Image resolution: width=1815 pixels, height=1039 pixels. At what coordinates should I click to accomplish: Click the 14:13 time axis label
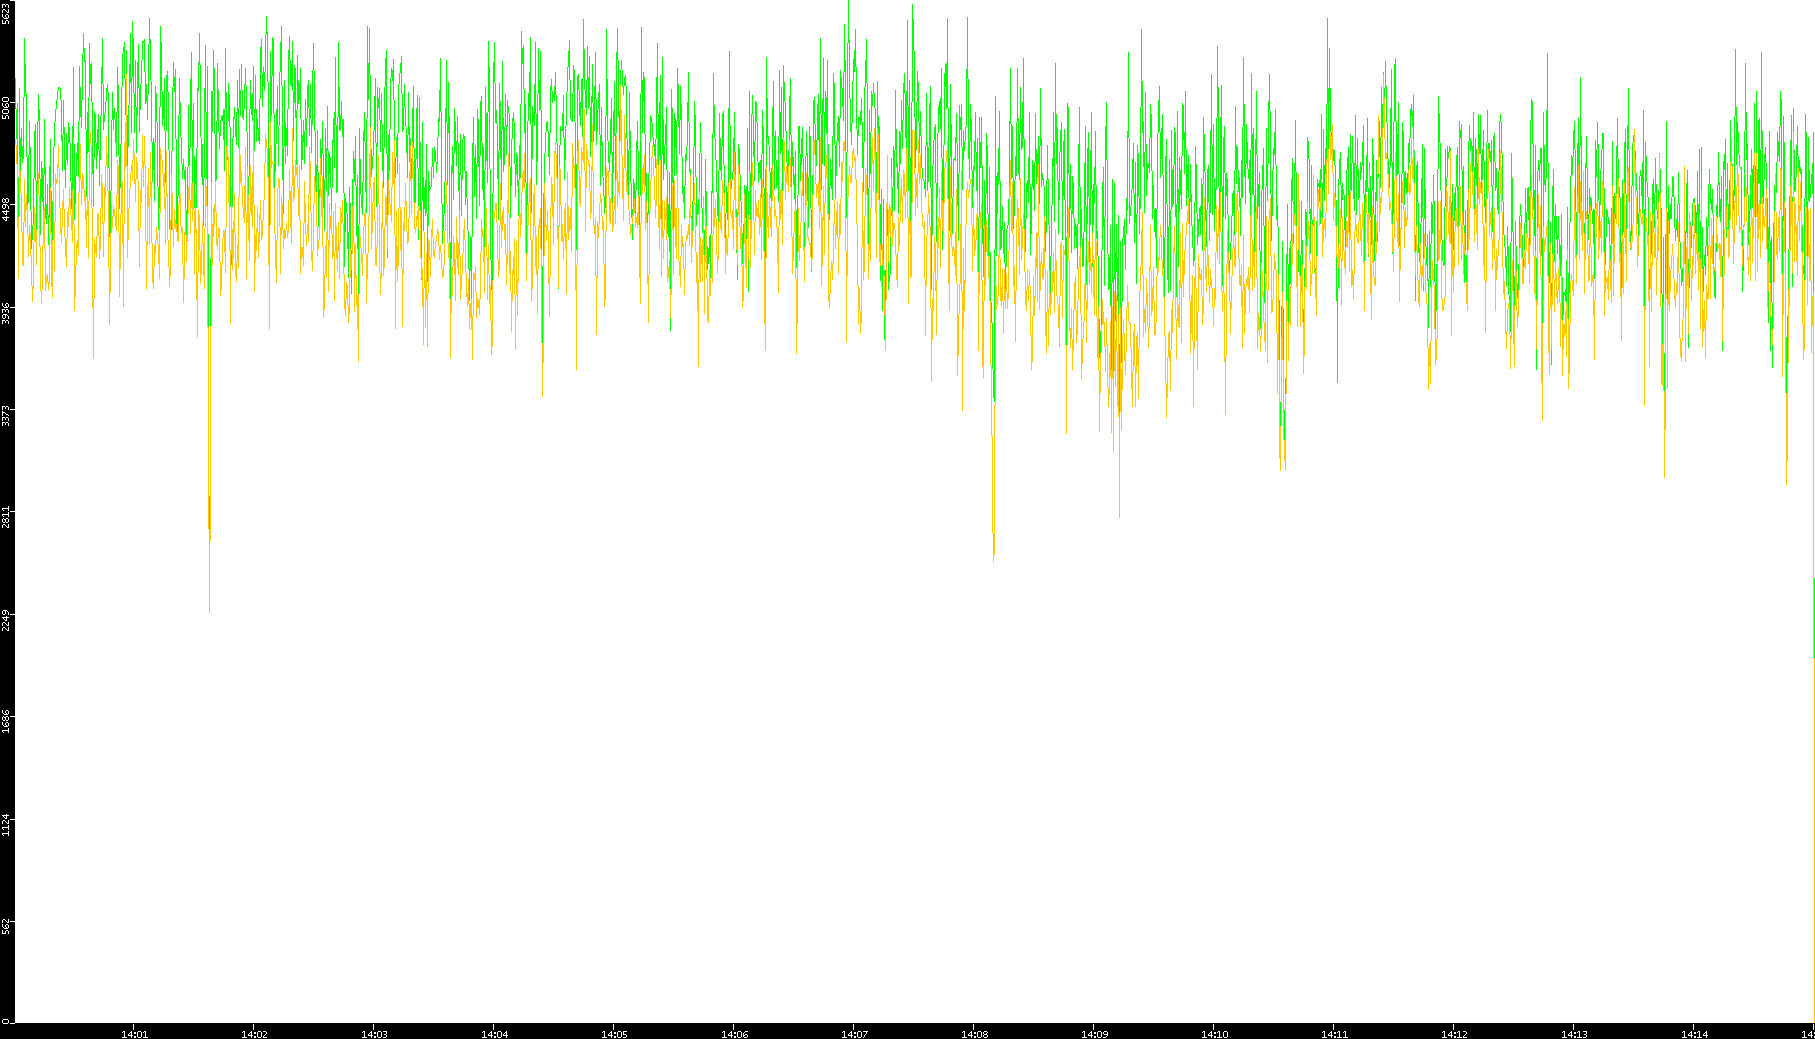(x=1574, y=1034)
